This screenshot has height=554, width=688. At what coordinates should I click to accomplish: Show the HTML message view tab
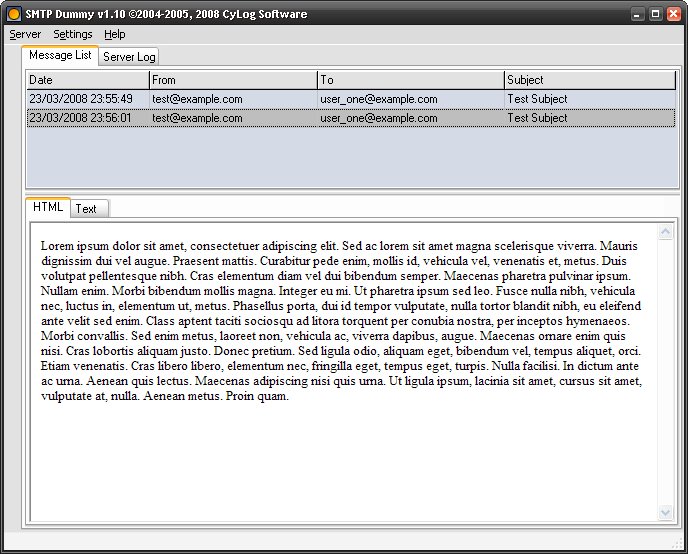pos(48,207)
